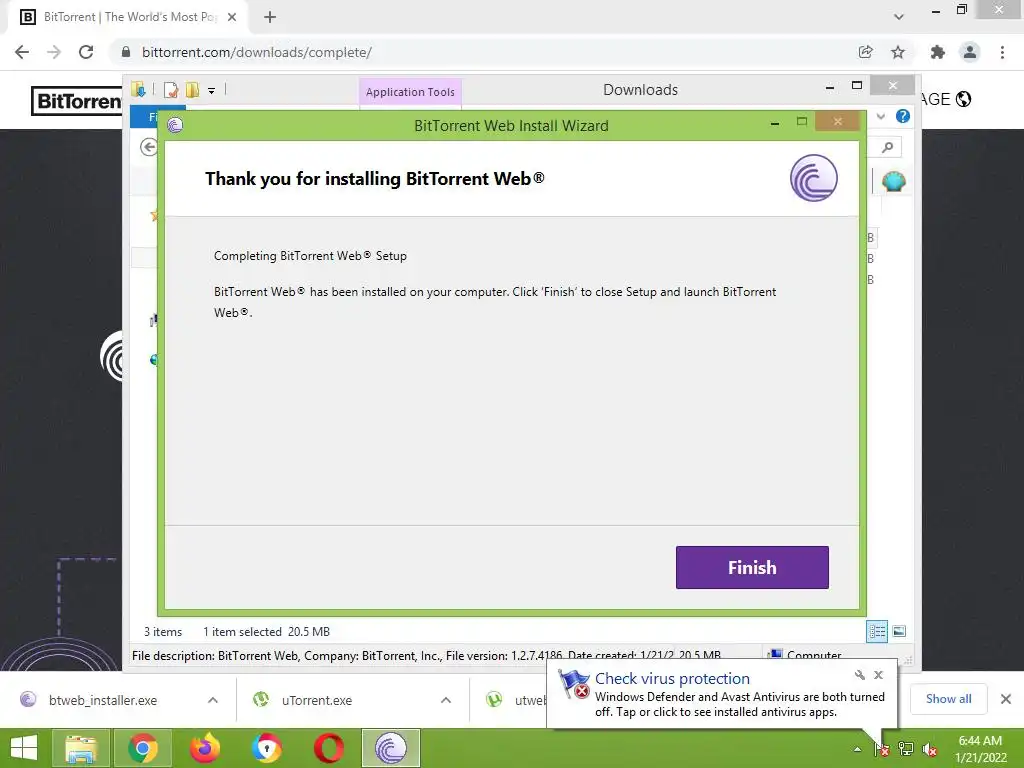This screenshot has height=768, width=1024.
Task: Click network status tray icon
Action: 906,749
